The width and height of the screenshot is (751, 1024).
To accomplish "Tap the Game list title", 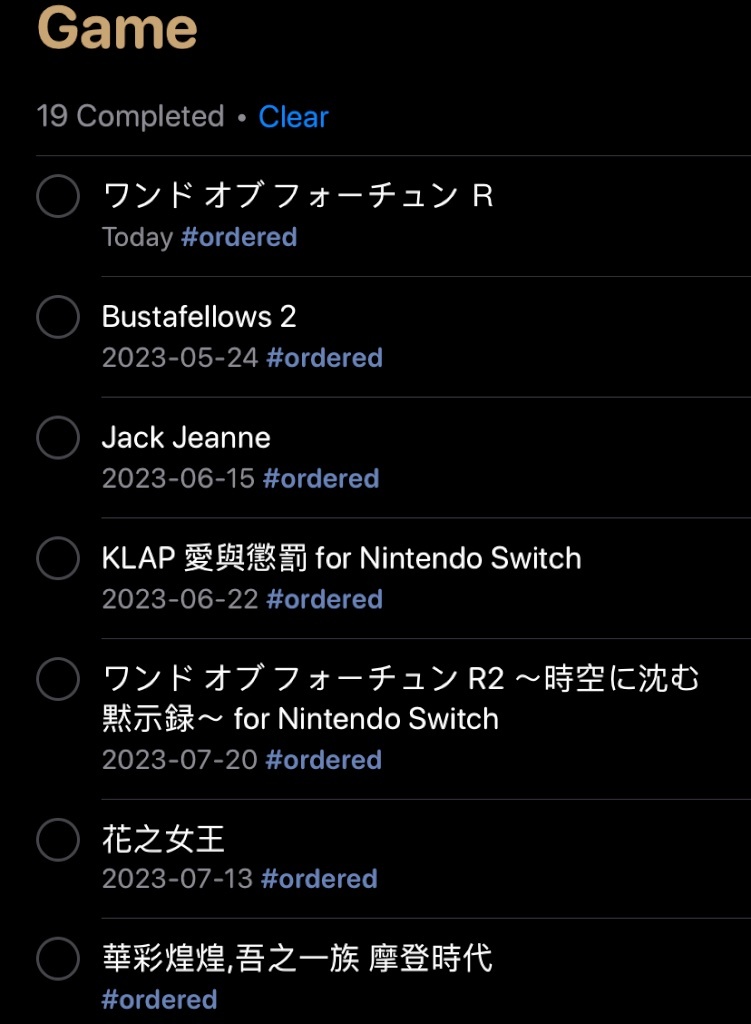I will [117, 27].
